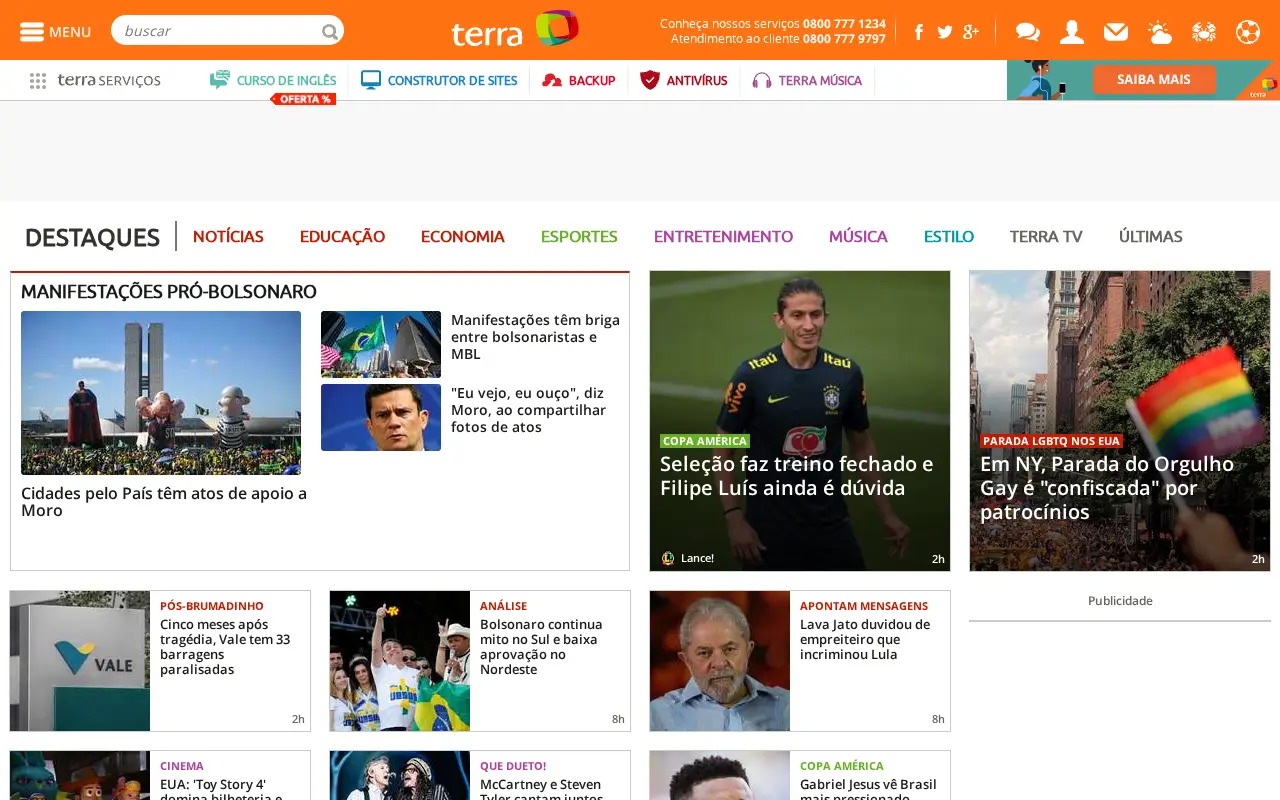This screenshot has width=1280, height=800.
Task: Open the chat bubbles icon
Action: (1028, 32)
